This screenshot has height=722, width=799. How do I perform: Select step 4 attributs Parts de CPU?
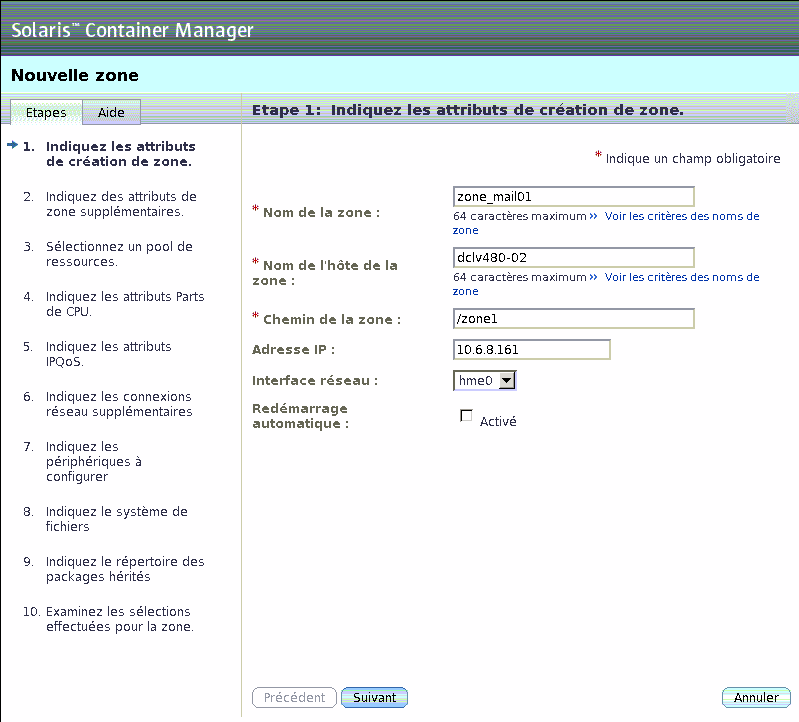point(125,304)
